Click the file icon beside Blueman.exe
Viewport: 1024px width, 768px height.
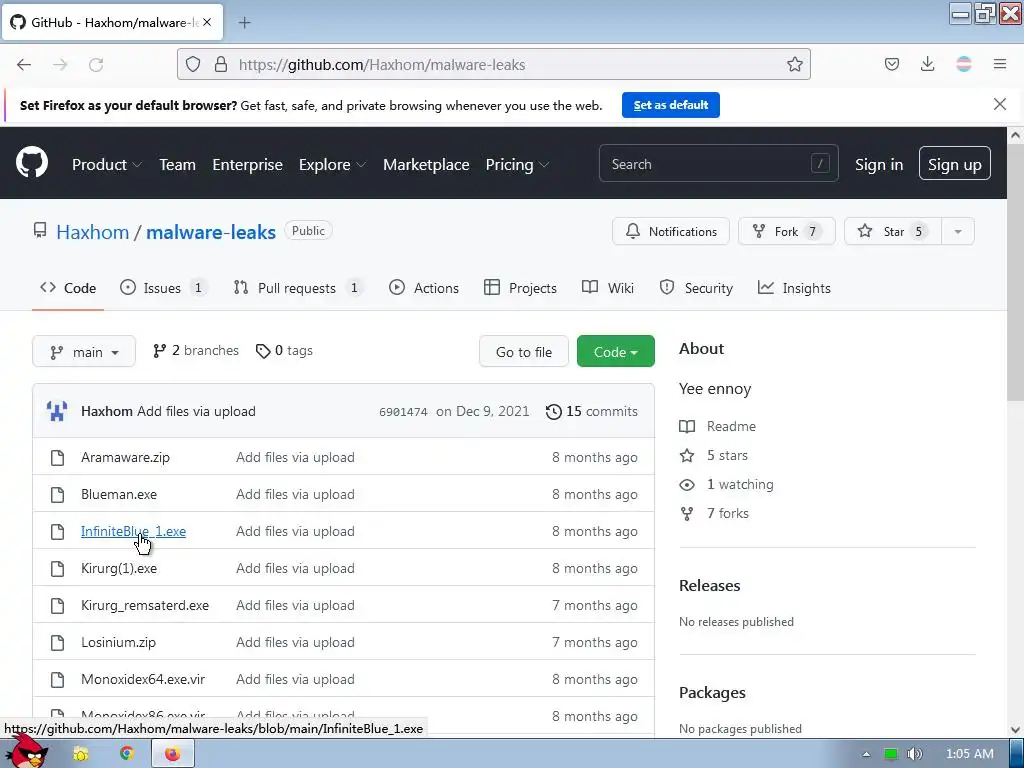(57, 495)
